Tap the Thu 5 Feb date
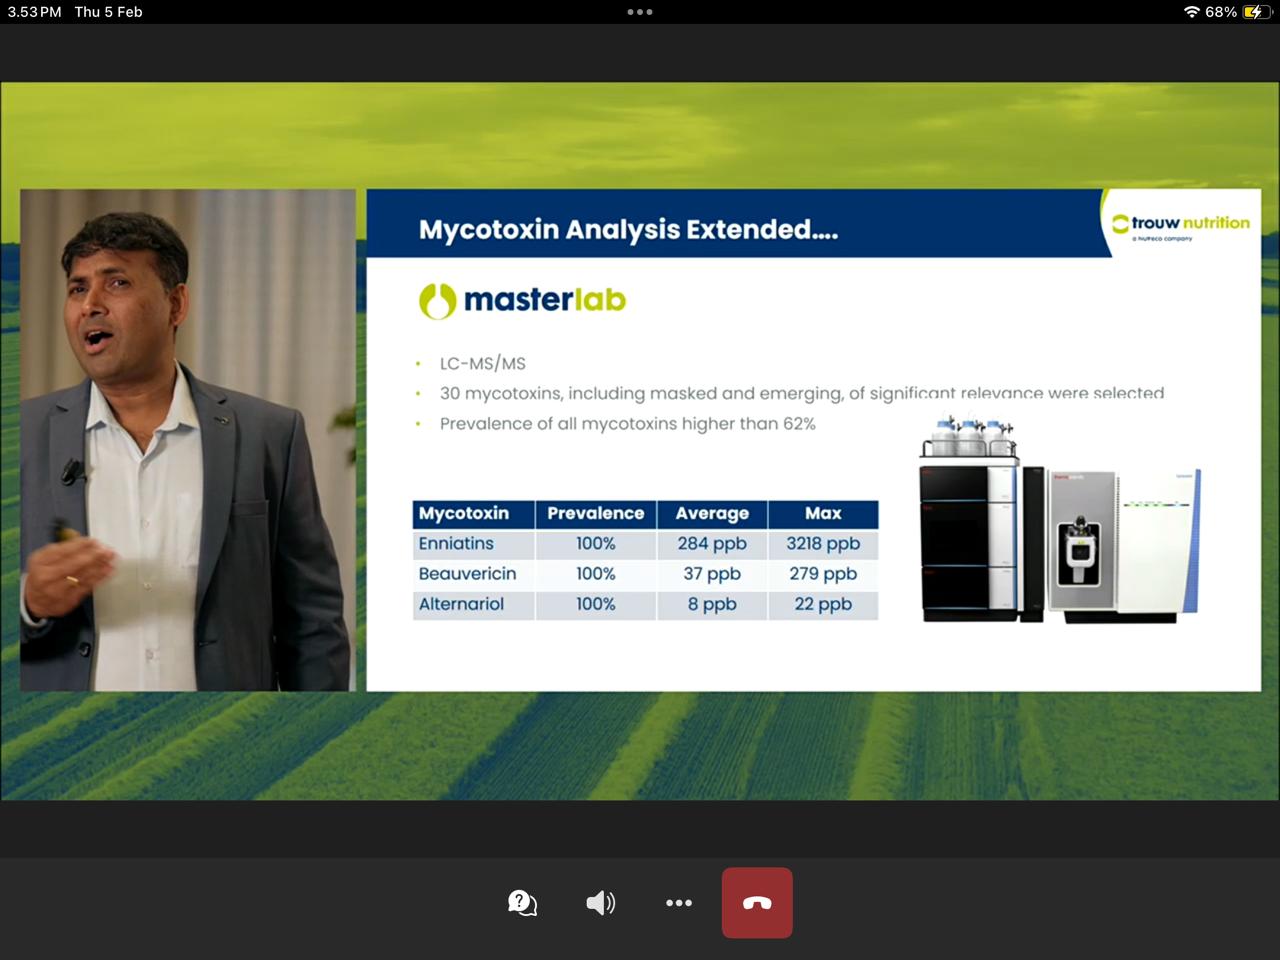This screenshot has width=1280, height=960. pyautogui.click(x=108, y=12)
